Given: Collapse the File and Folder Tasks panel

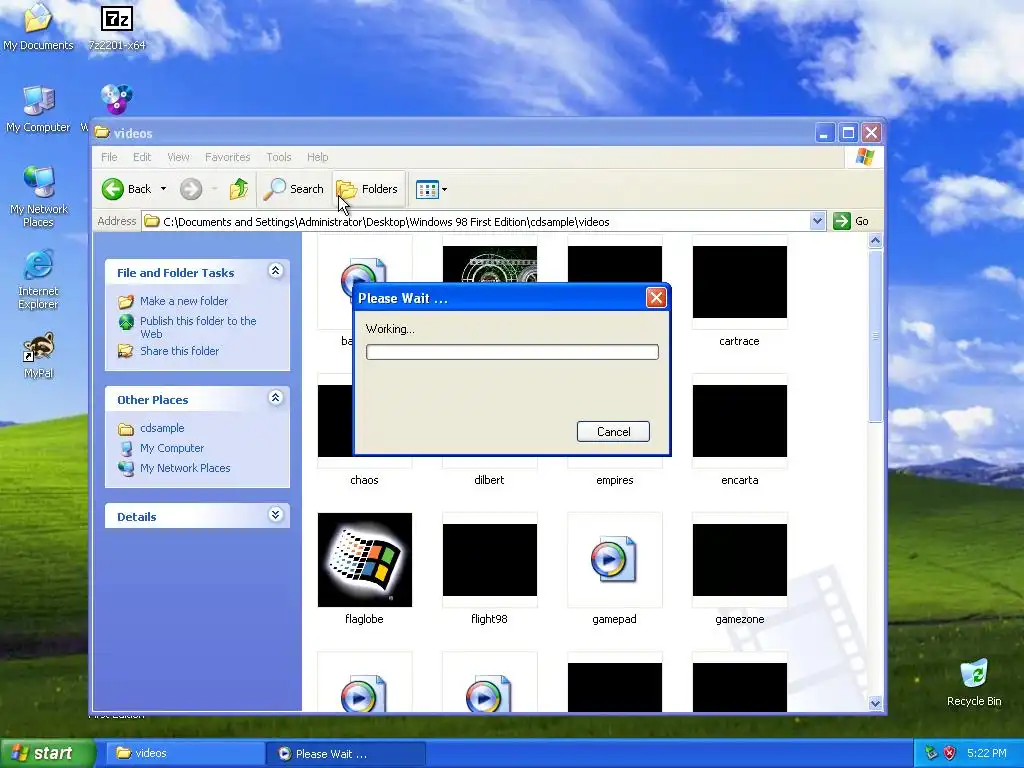Looking at the screenshot, I should coord(276,271).
